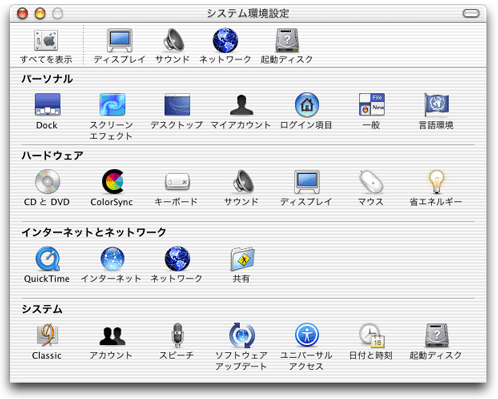This screenshot has height=399, width=498.
Task: Open ソフトウェアアップデート preferences icon
Action: point(242,335)
